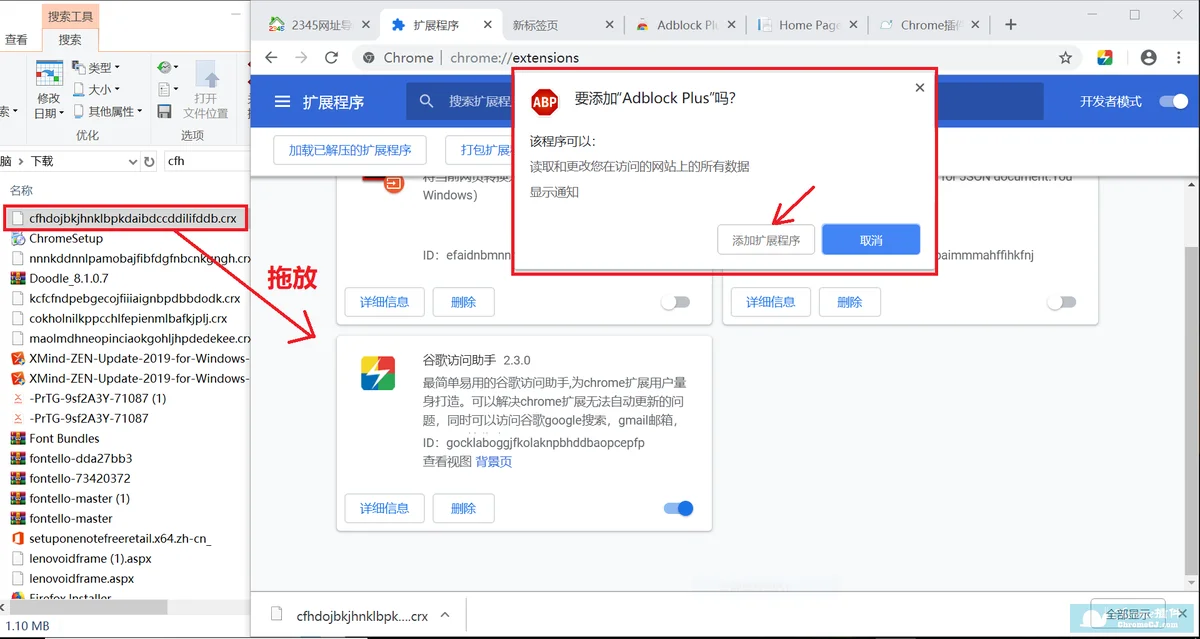Open the 背景页 link
Image resolution: width=1200 pixels, height=639 pixels.
494,462
